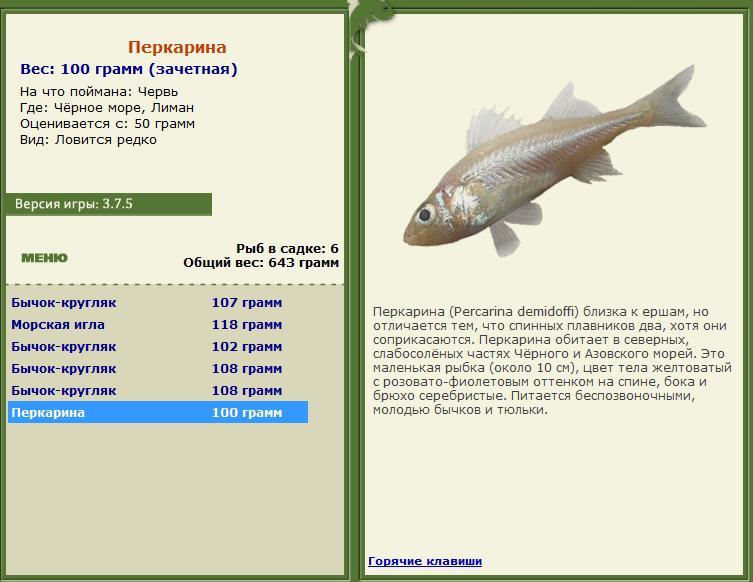
Task: Open the МЕНЮ button
Action: click(x=45, y=258)
